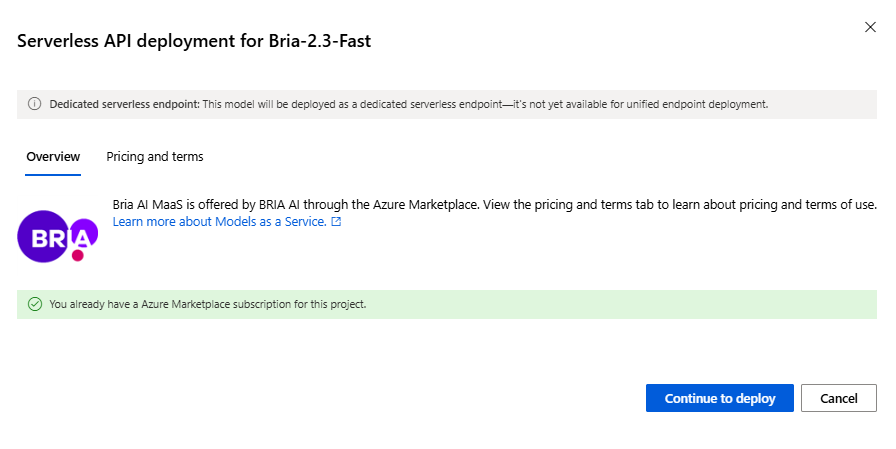This screenshot has height=449, width=896.
Task: Click the unified endpoint deployment notice text
Action: (x=485, y=104)
